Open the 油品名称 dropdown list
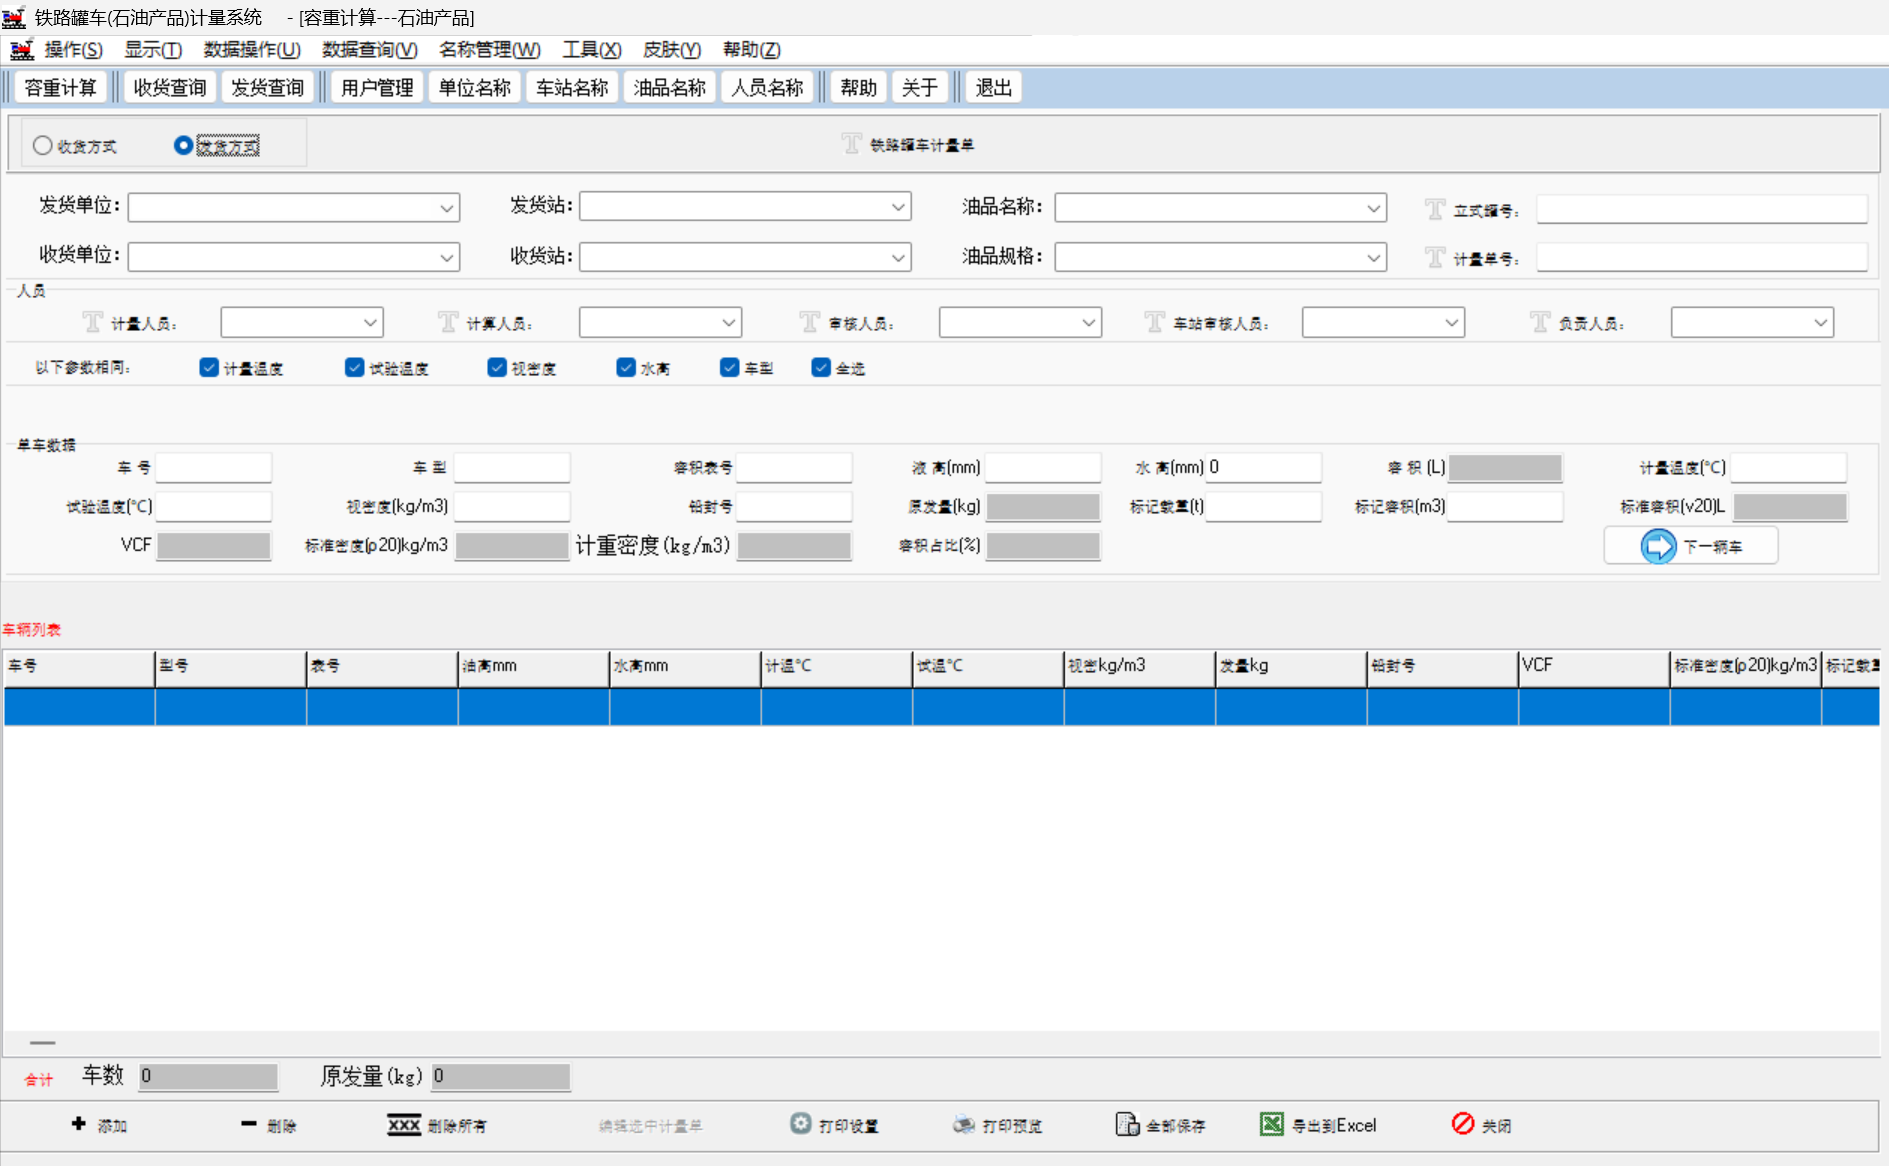This screenshot has width=1889, height=1166. (x=1373, y=208)
